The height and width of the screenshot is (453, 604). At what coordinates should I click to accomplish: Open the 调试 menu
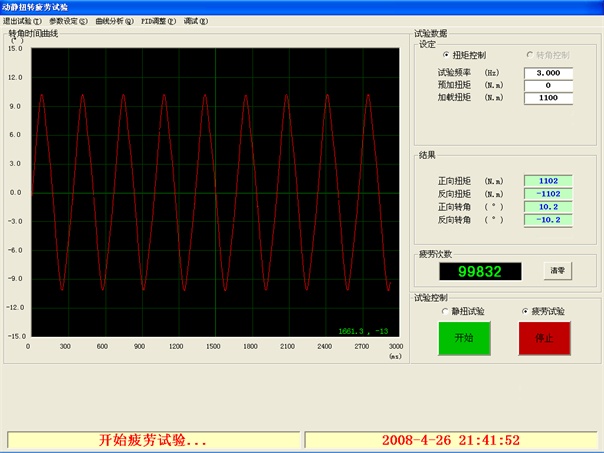tap(196, 20)
